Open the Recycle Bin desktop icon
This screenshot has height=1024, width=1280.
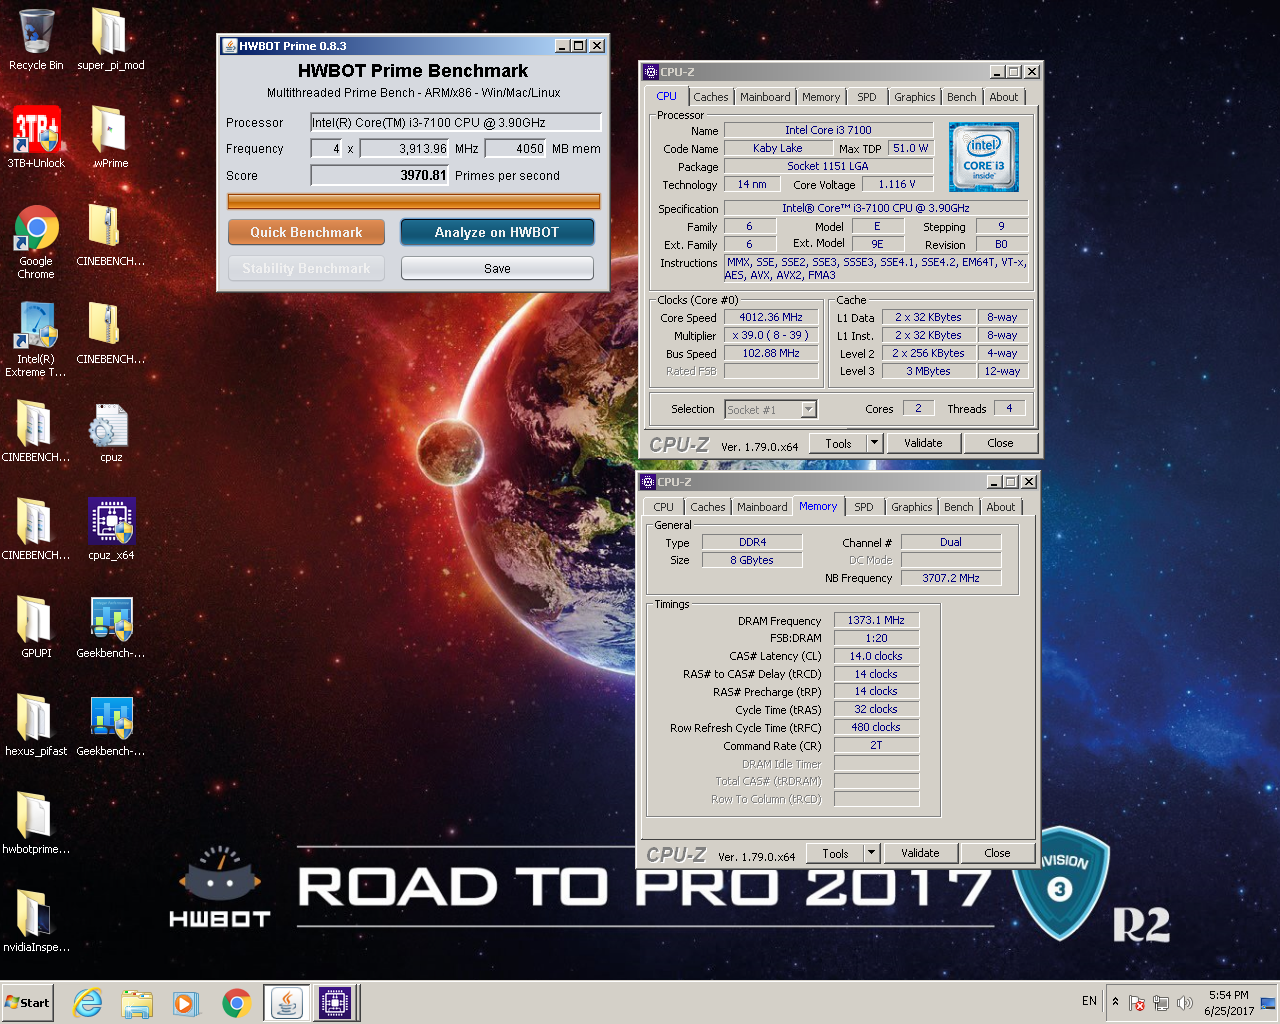click(36, 40)
